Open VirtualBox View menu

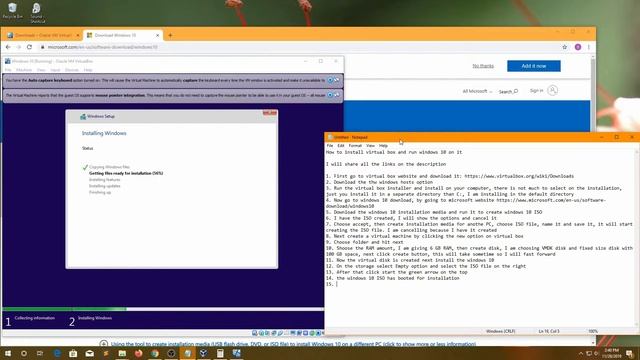click(x=41, y=70)
